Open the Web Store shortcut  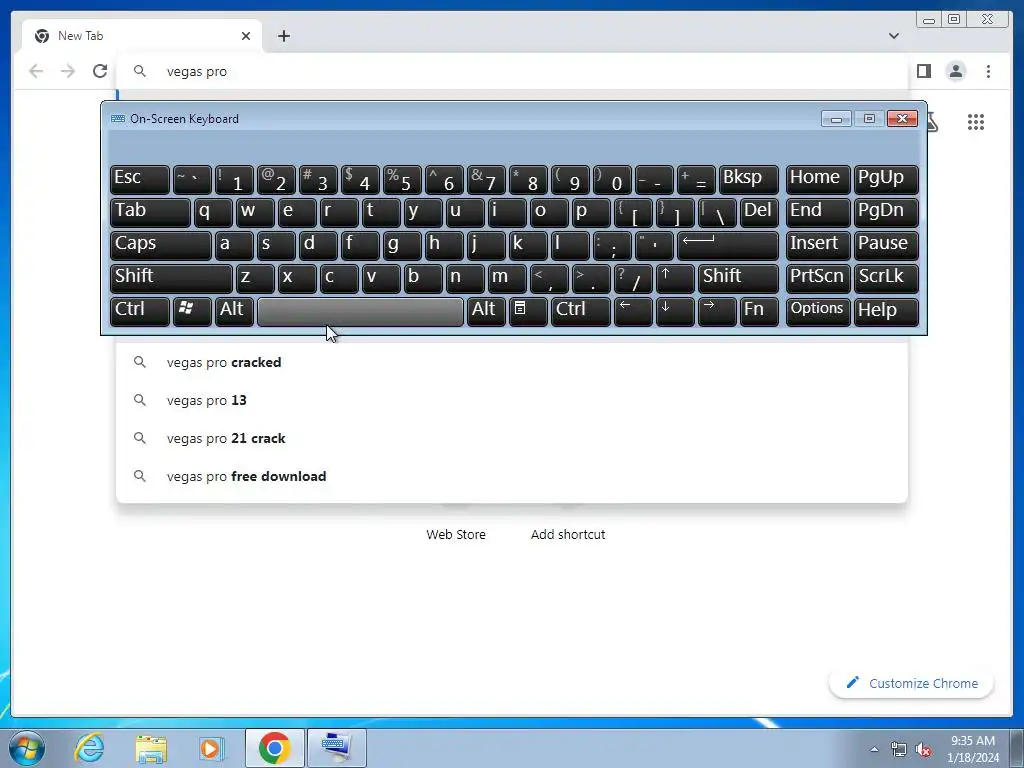click(x=456, y=534)
